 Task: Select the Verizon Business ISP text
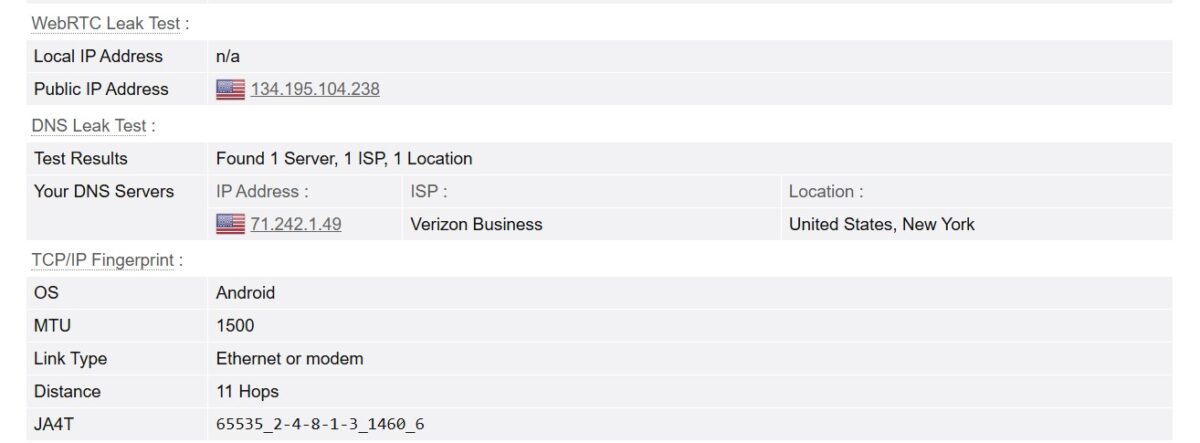point(476,224)
